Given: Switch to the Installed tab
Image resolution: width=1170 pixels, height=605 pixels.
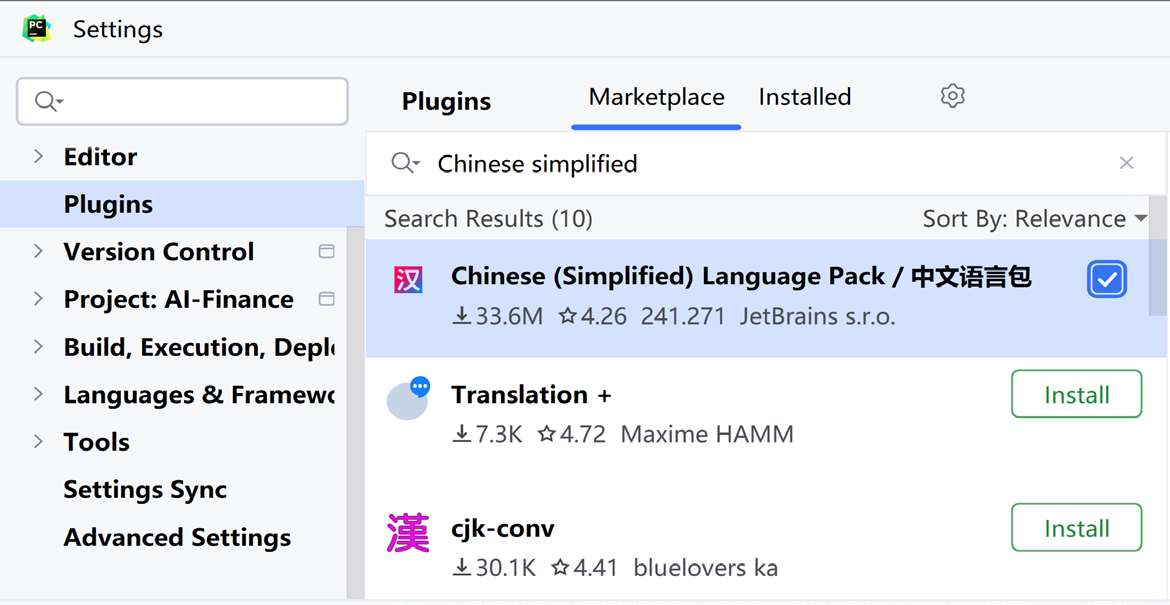Looking at the screenshot, I should click(804, 97).
